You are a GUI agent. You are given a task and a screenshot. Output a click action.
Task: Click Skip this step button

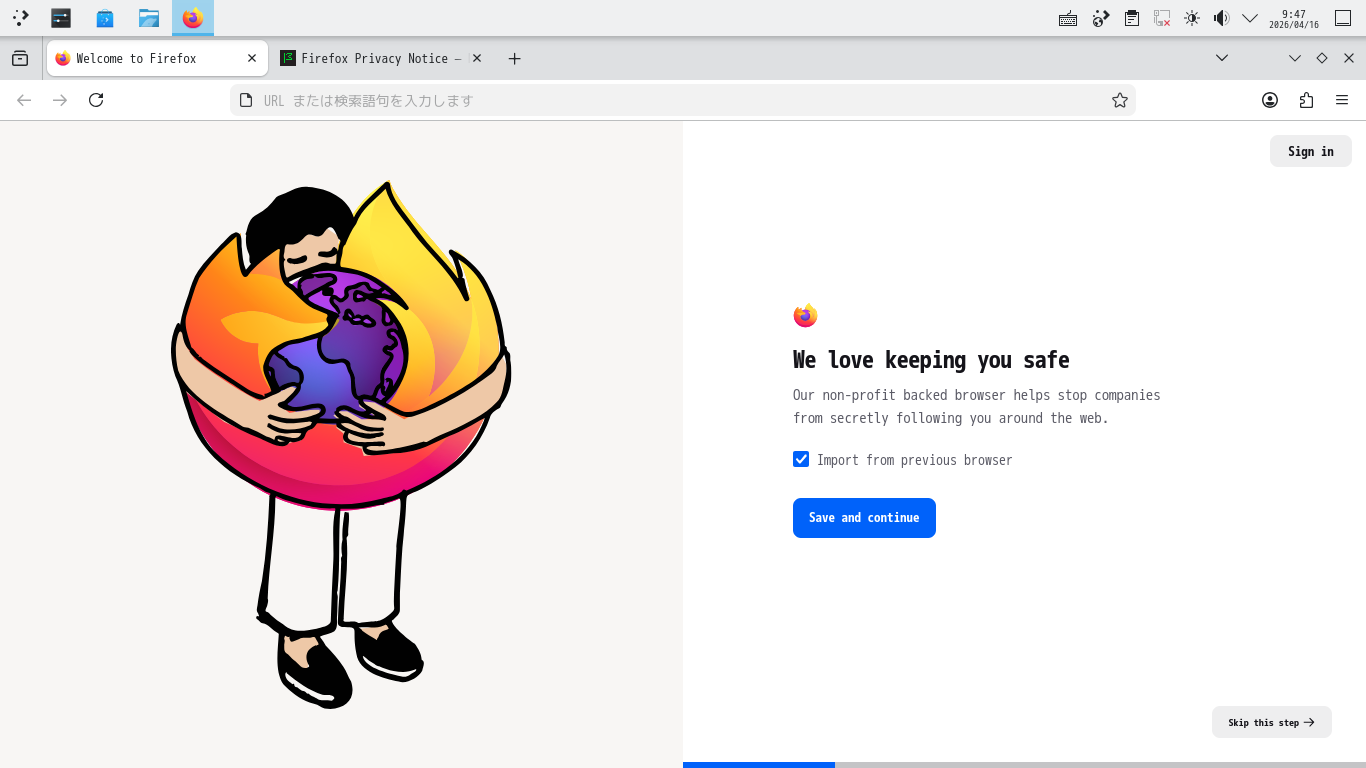[1271, 722]
